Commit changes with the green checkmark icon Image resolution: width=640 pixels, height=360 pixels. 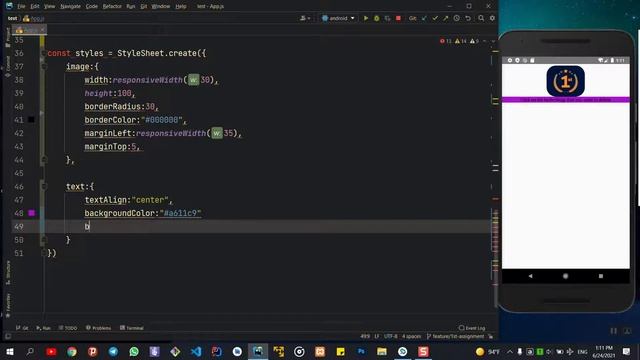(435, 18)
